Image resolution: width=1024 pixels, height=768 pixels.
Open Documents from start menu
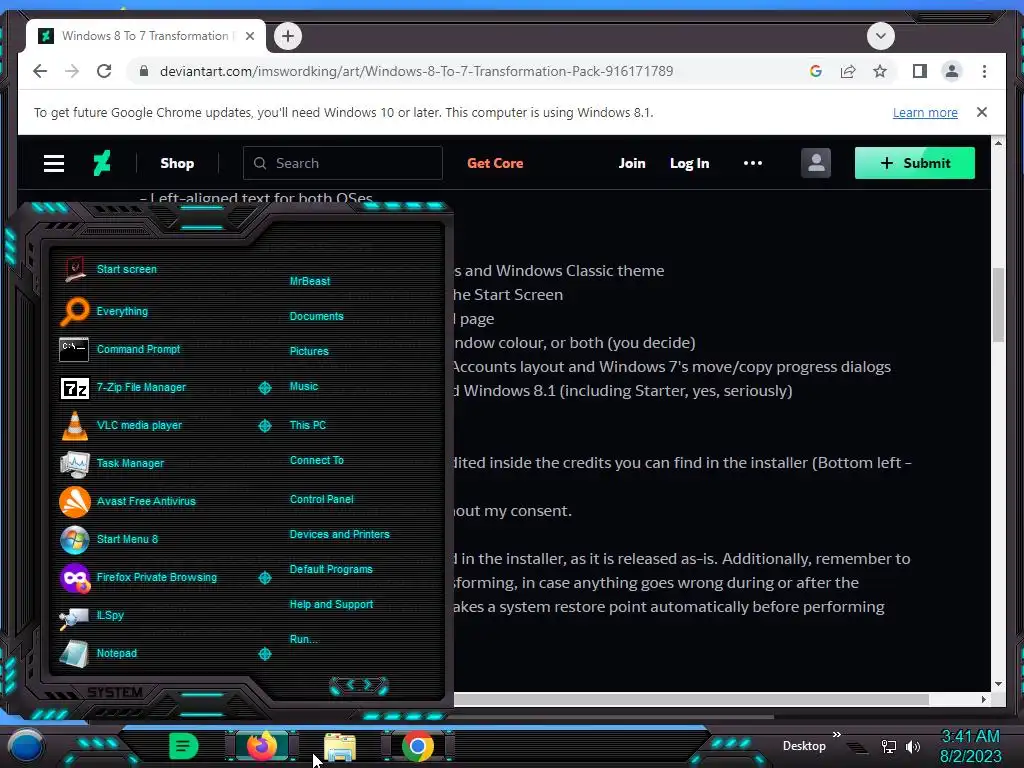[x=316, y=316]
